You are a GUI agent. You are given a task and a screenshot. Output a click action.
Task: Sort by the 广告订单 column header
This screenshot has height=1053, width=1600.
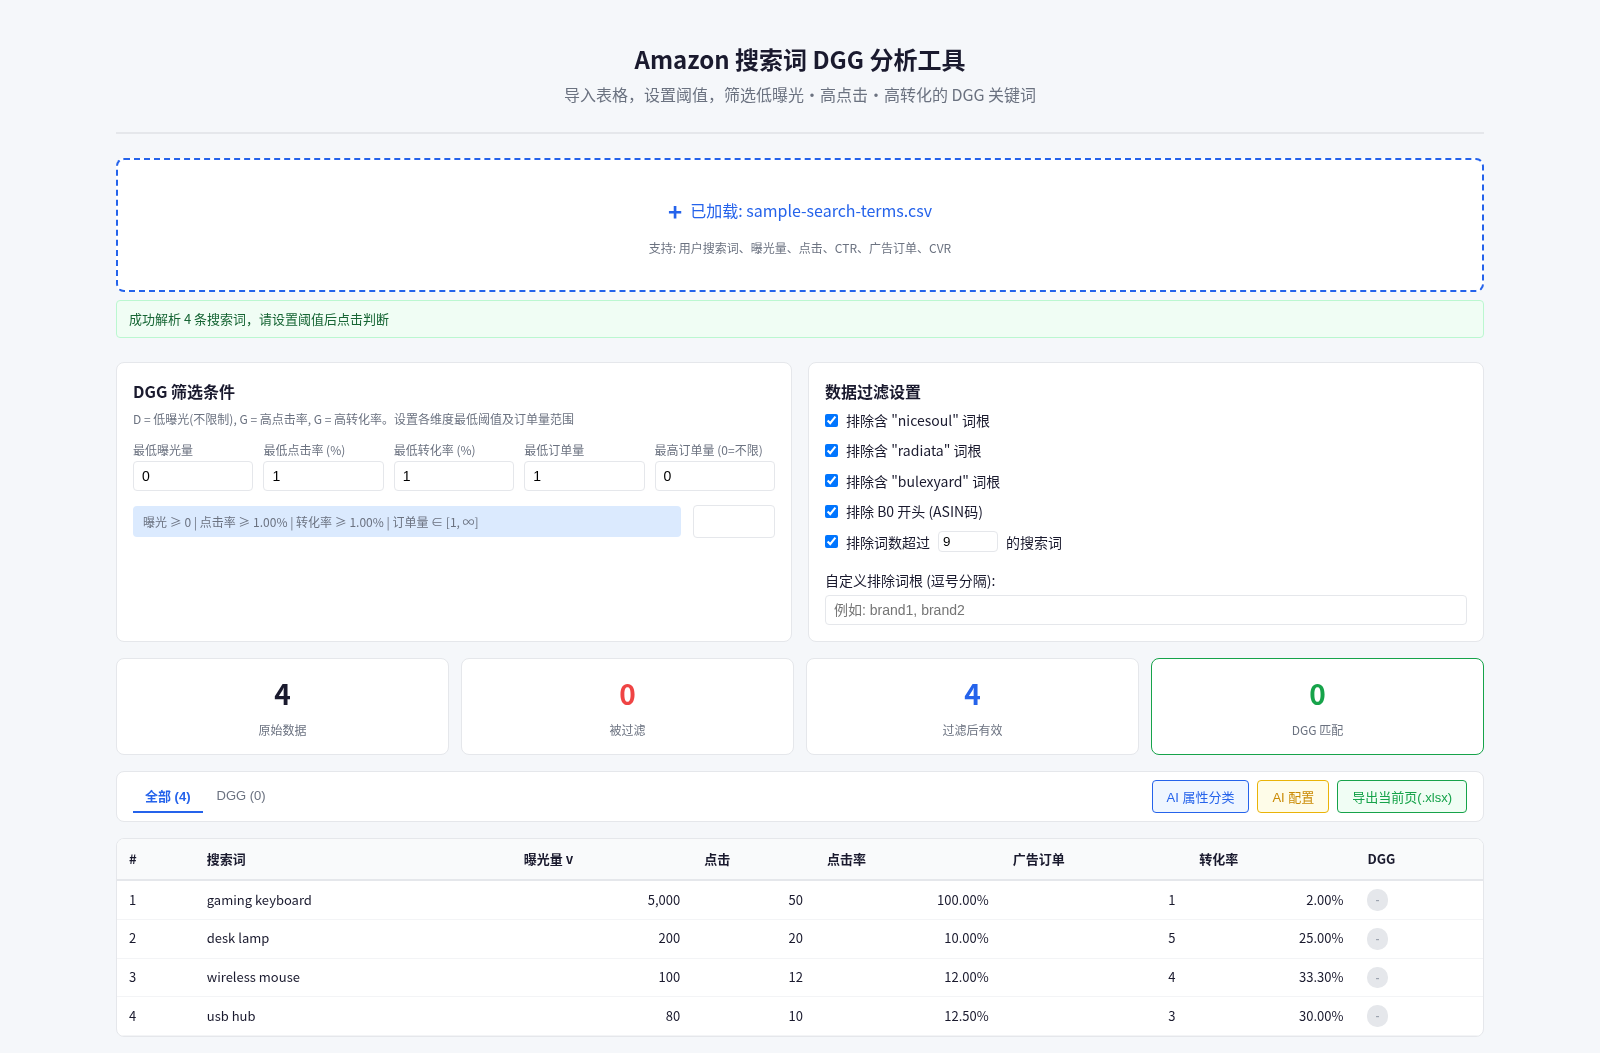[x=1038, y=860]
